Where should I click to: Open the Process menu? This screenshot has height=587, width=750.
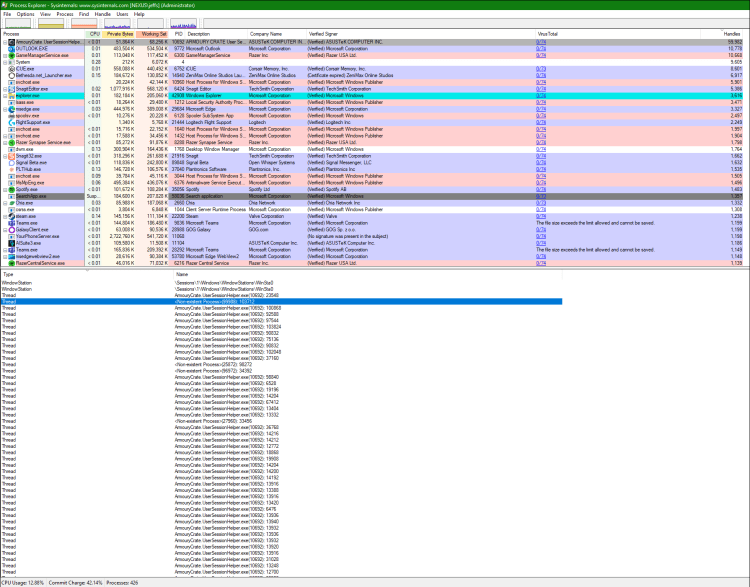click(x=65, y=14)
